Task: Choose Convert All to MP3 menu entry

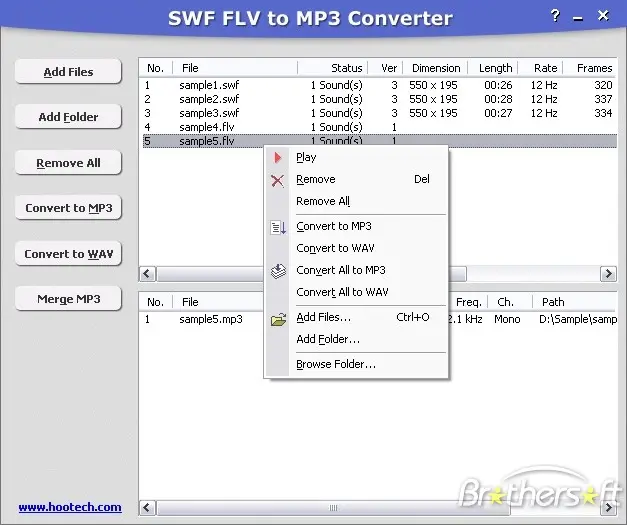Action: 356,270
